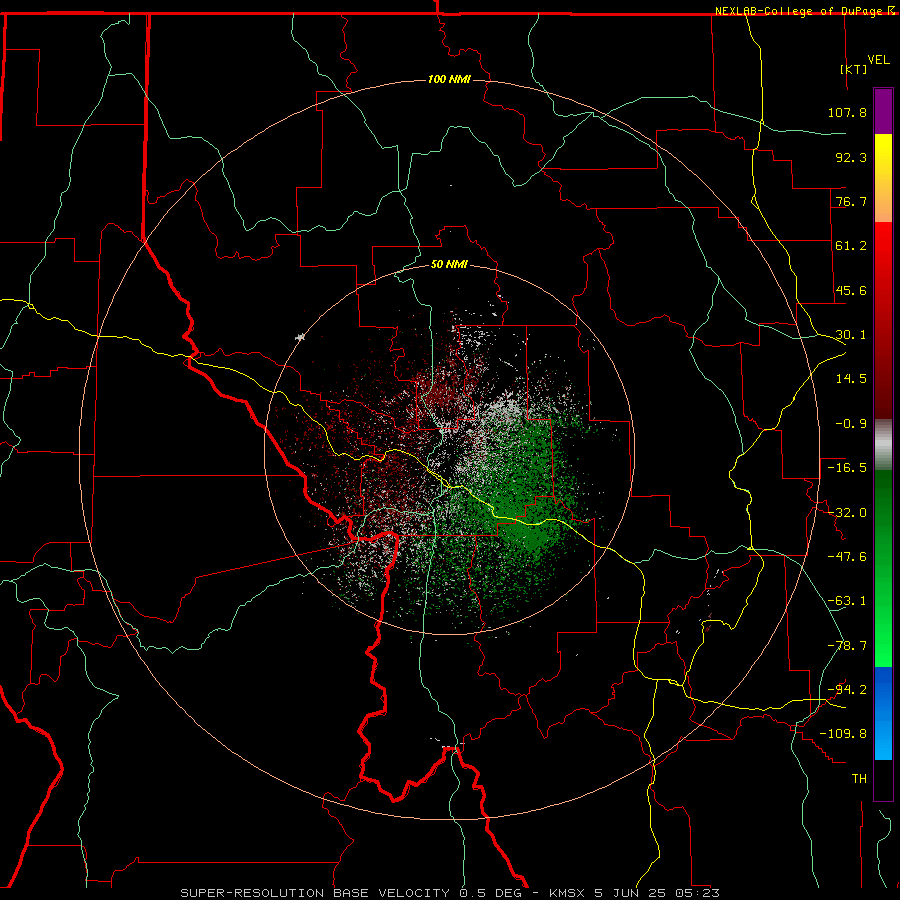The width and height of the screenshot is (900, 900).
Task: Click the gray segment of the velocity color bar
Action: [x=883, y=444]
